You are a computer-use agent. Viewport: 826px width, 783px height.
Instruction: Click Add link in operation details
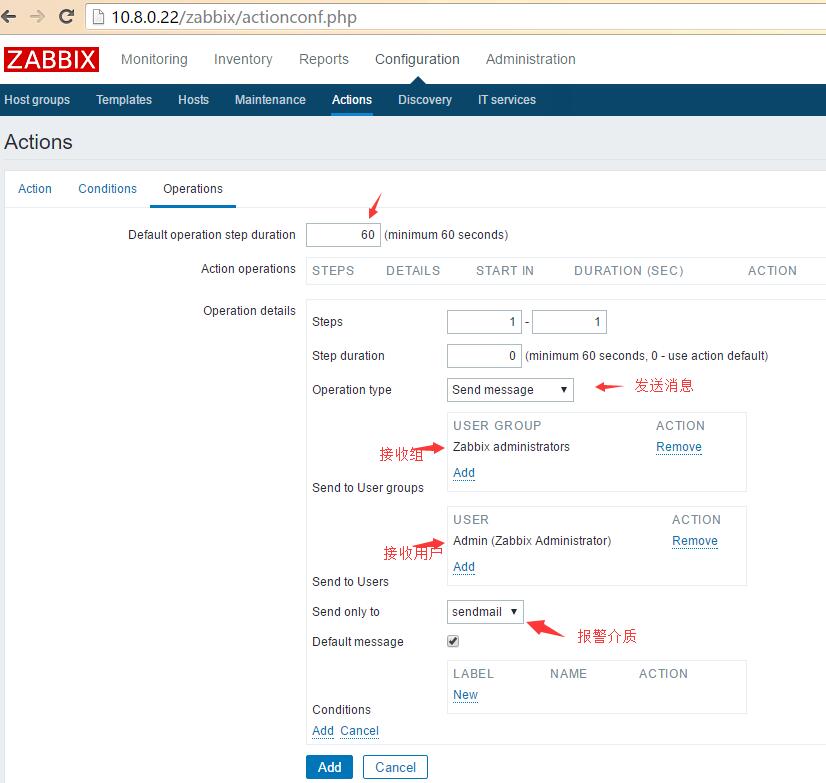click(x=322, y=731)
